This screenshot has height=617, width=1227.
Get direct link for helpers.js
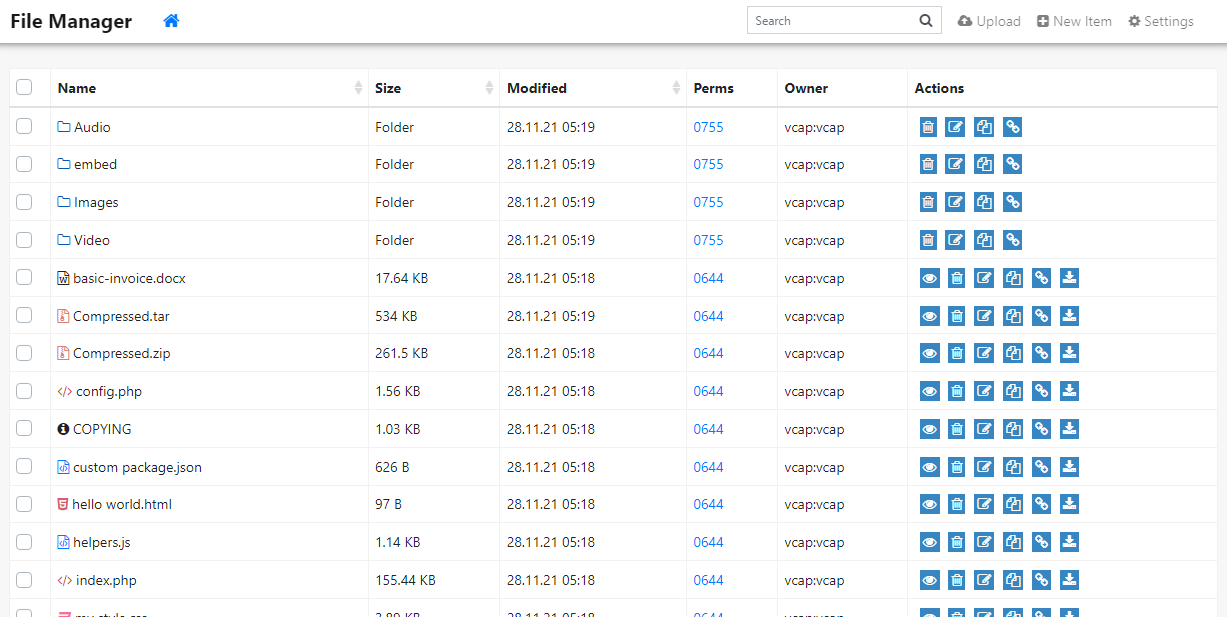coord(1041,542)
